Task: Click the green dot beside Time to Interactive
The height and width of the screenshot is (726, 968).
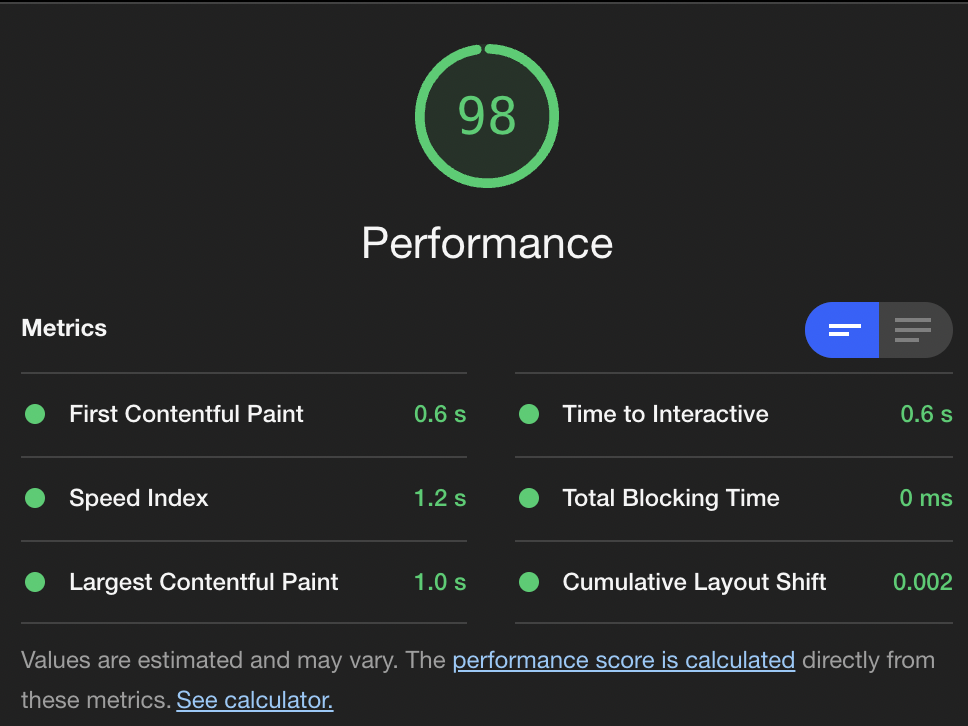Action: pyautogui.click(x=529, y=414)
